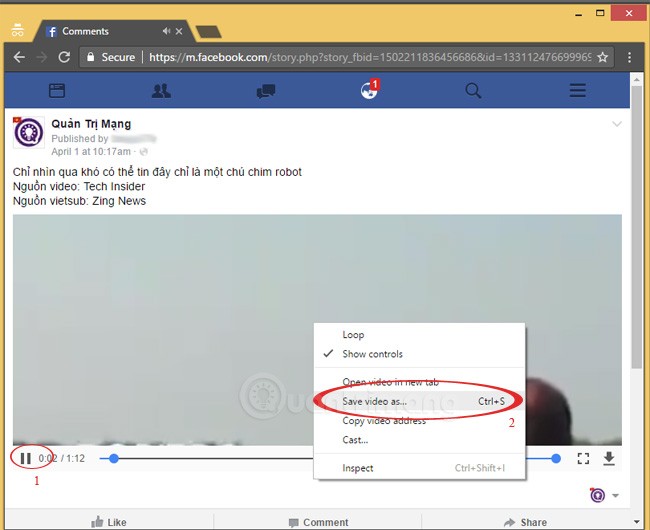The width and height of the screenshot is (650, 530).
Task: Choose Copy video address from menu
Action: tap(384, 421)
